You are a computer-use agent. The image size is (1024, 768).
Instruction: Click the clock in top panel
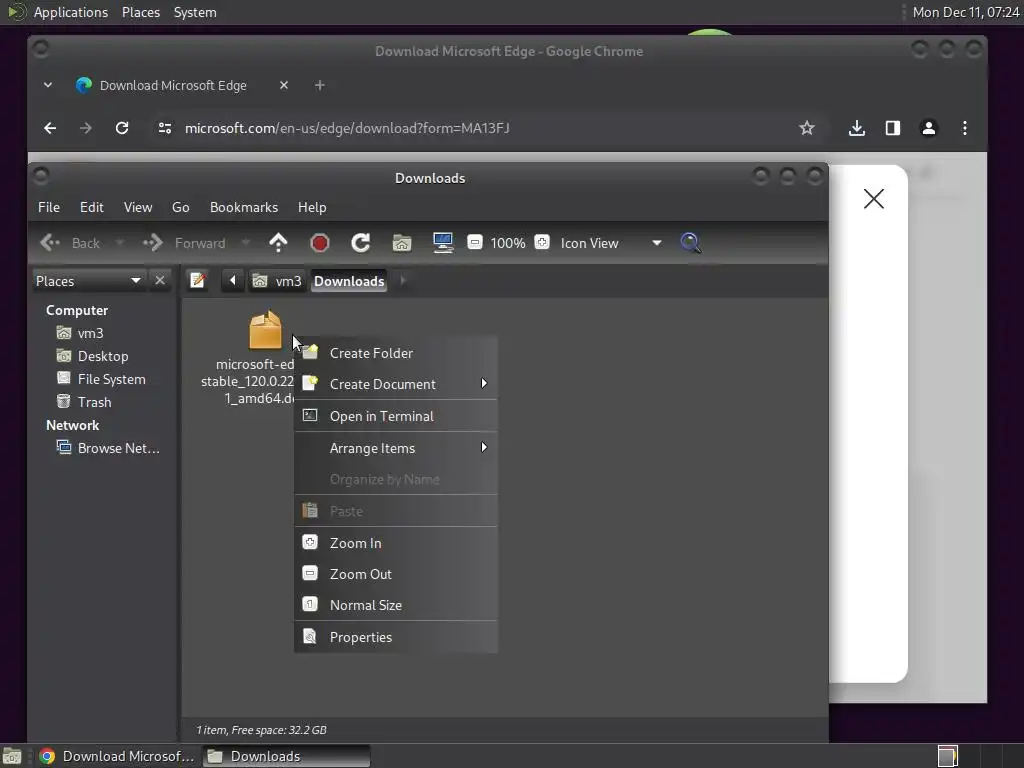(965, 12)
